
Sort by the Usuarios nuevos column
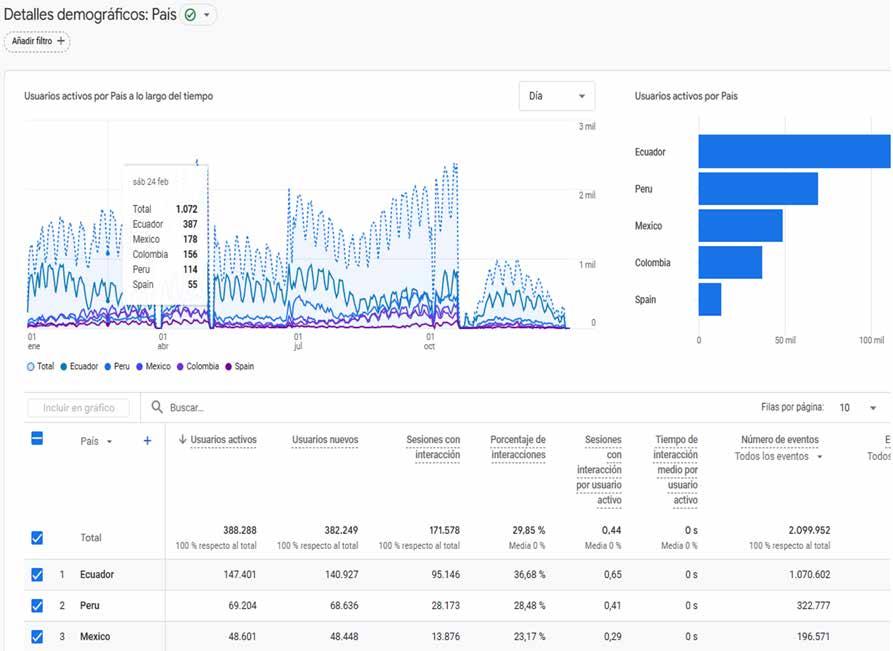[x=325, y=440]
